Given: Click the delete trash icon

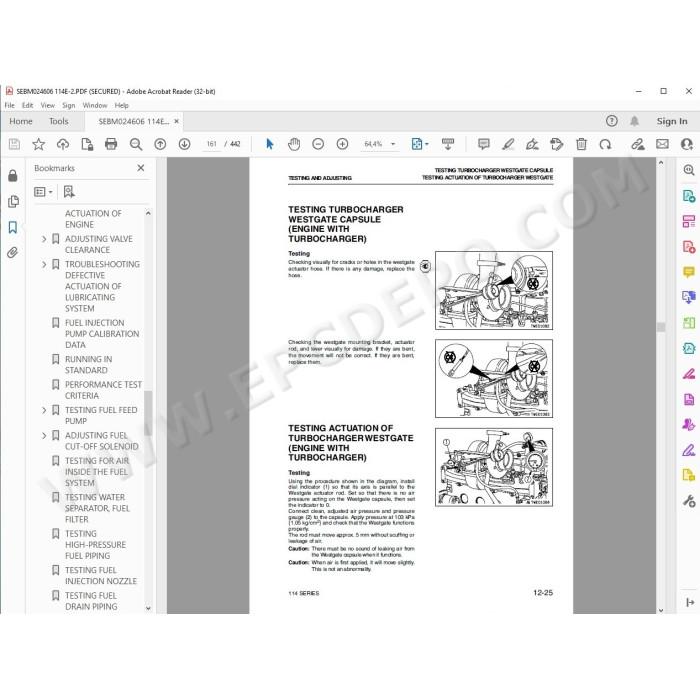Looking at the screenshot, I should click(581, 144).
